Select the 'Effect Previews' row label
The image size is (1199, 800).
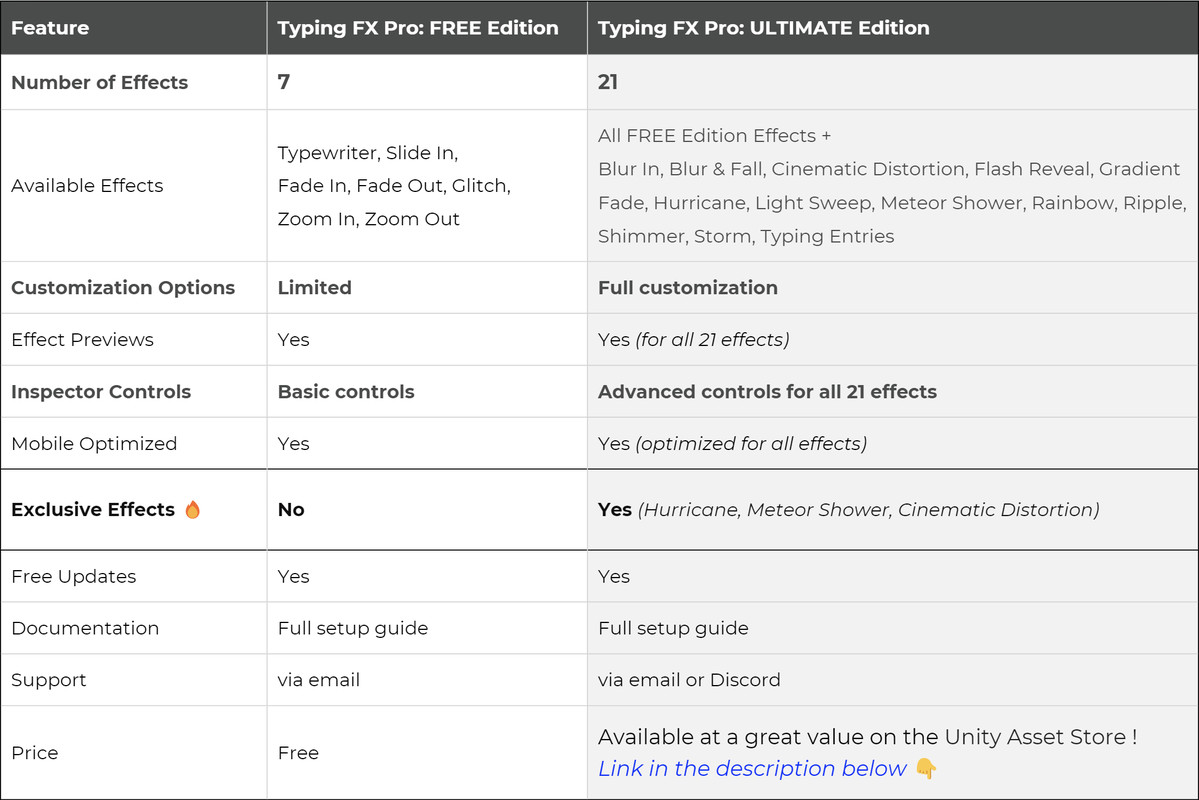pos(83,340)
